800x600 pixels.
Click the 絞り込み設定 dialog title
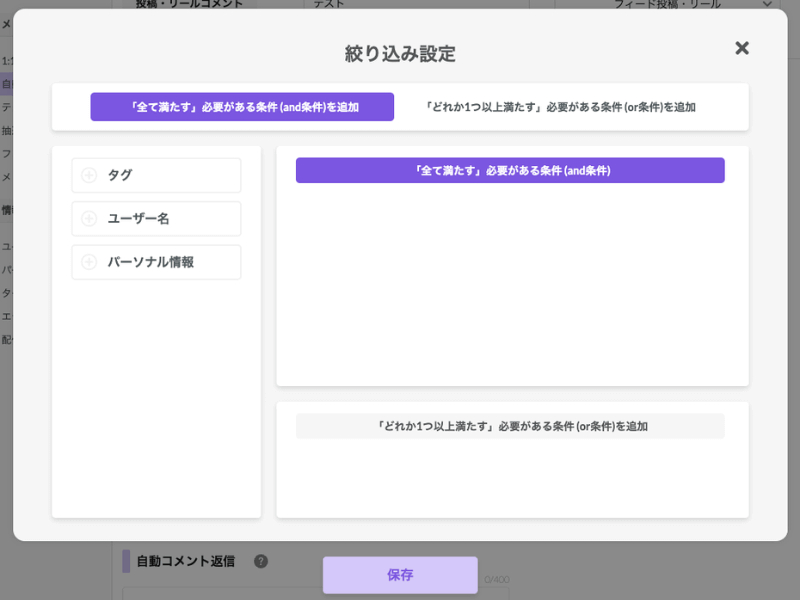[x=400, y=54]
